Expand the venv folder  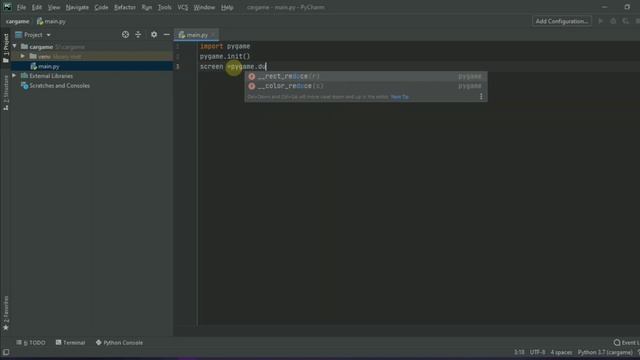(x=23, y=56)
